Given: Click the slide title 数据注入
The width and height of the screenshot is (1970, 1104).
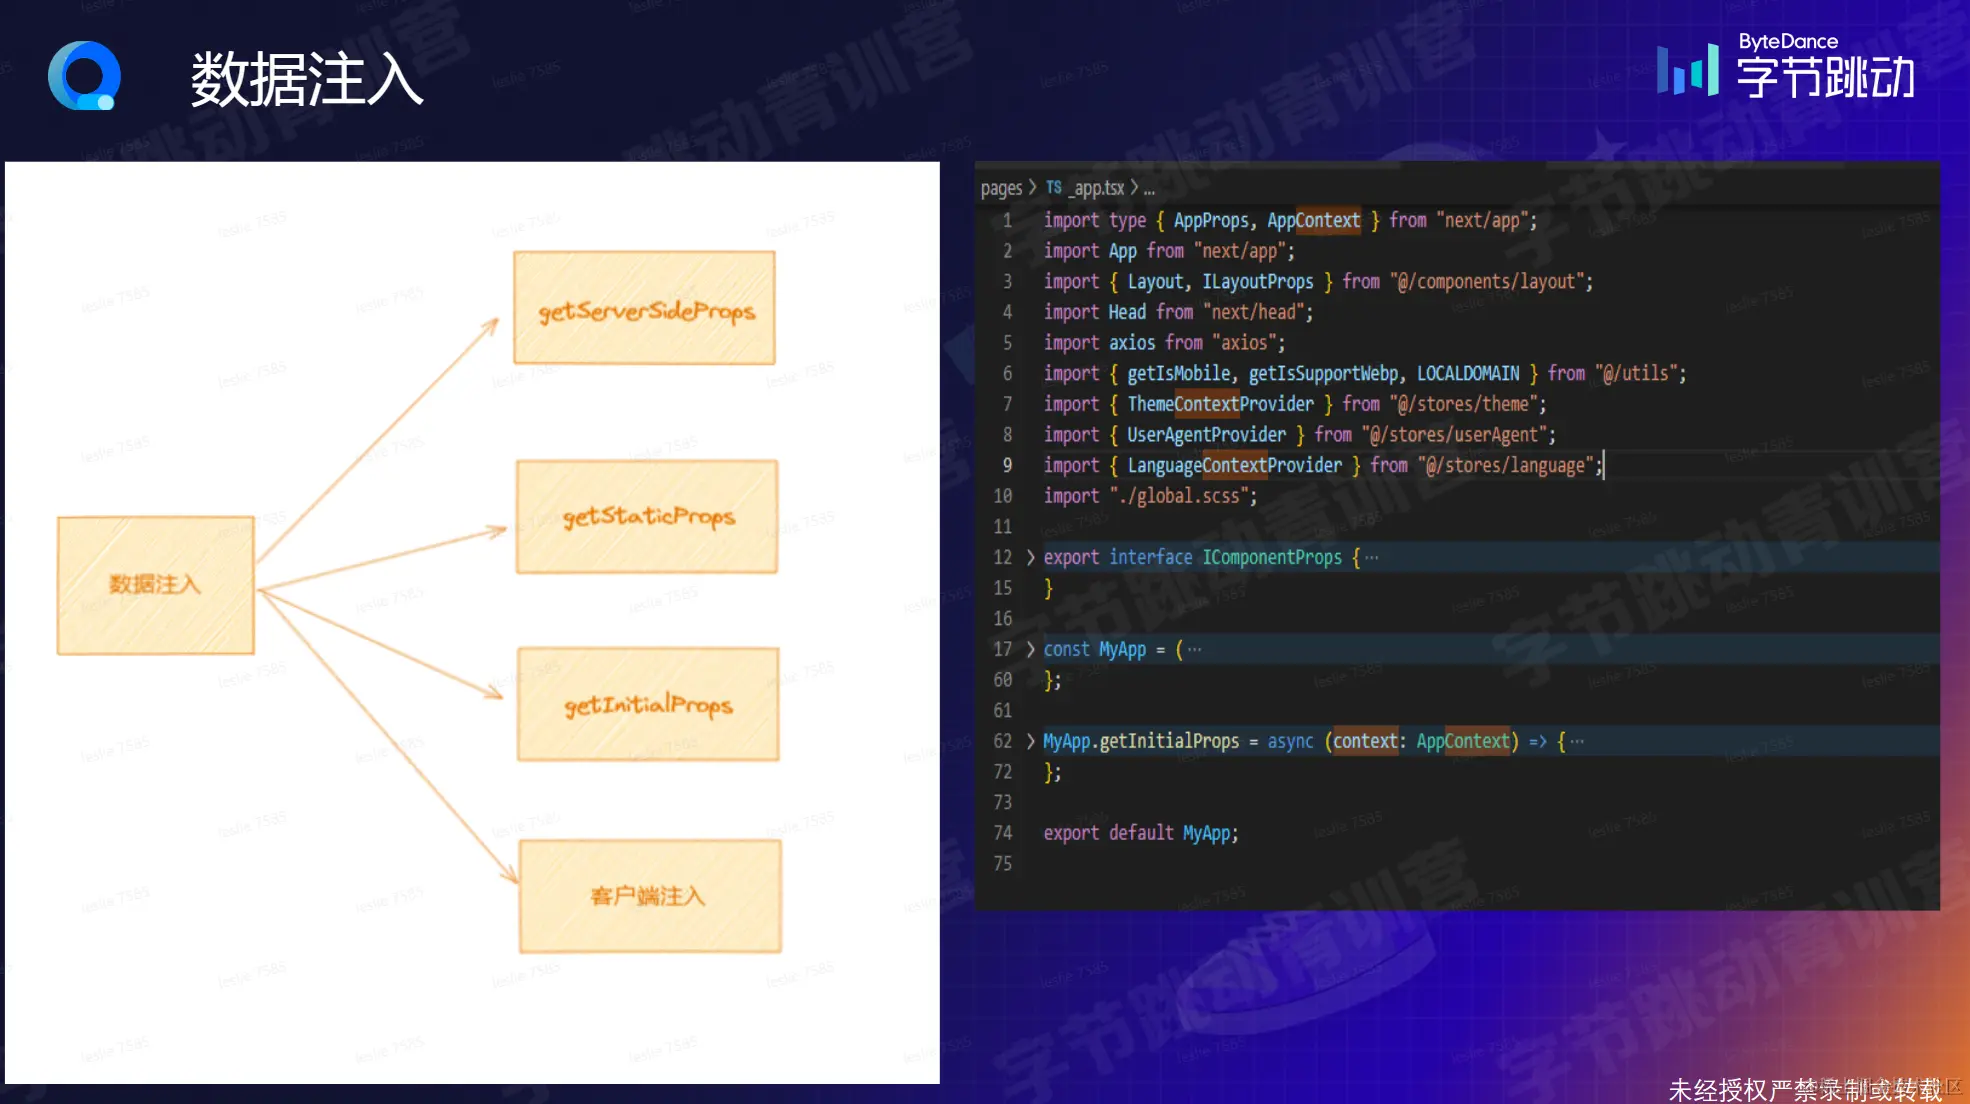Looking at the screenshot, I should [x=307, y=80].
